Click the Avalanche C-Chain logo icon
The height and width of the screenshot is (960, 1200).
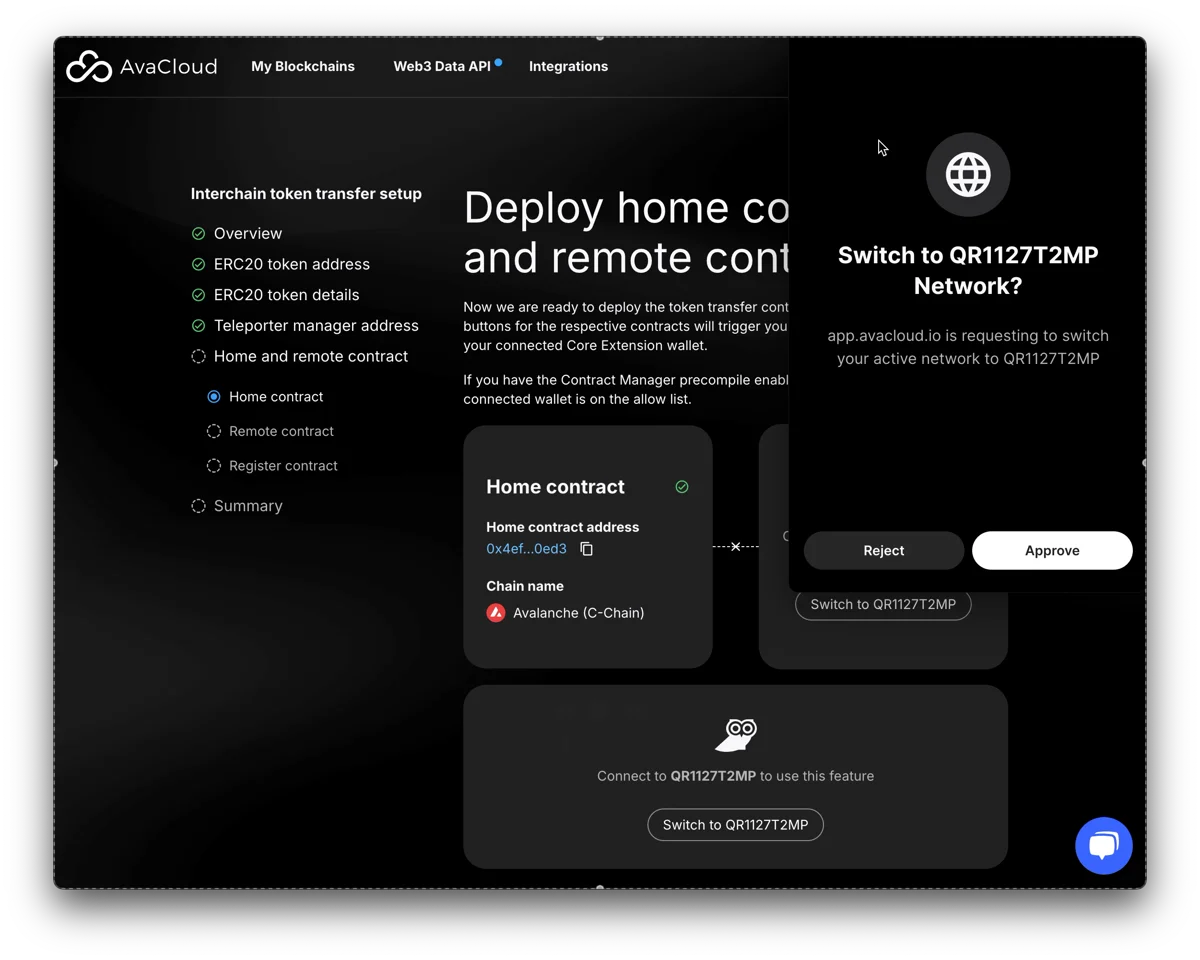[x=496, y=613]
